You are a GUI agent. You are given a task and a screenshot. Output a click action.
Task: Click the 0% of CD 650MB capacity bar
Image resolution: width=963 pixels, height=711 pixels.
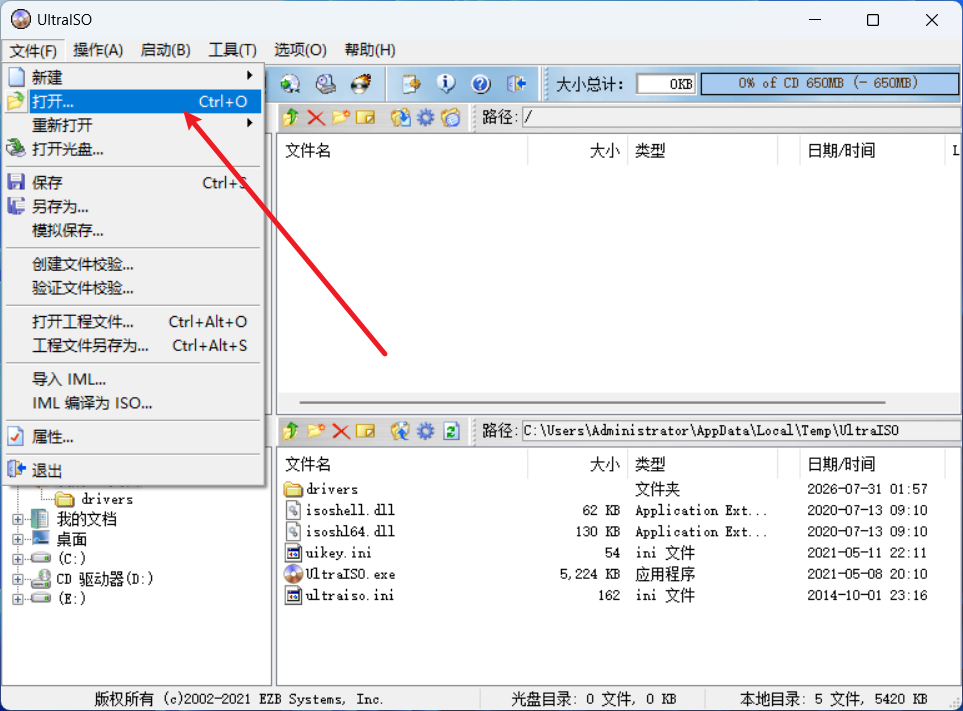click(829, 84)
